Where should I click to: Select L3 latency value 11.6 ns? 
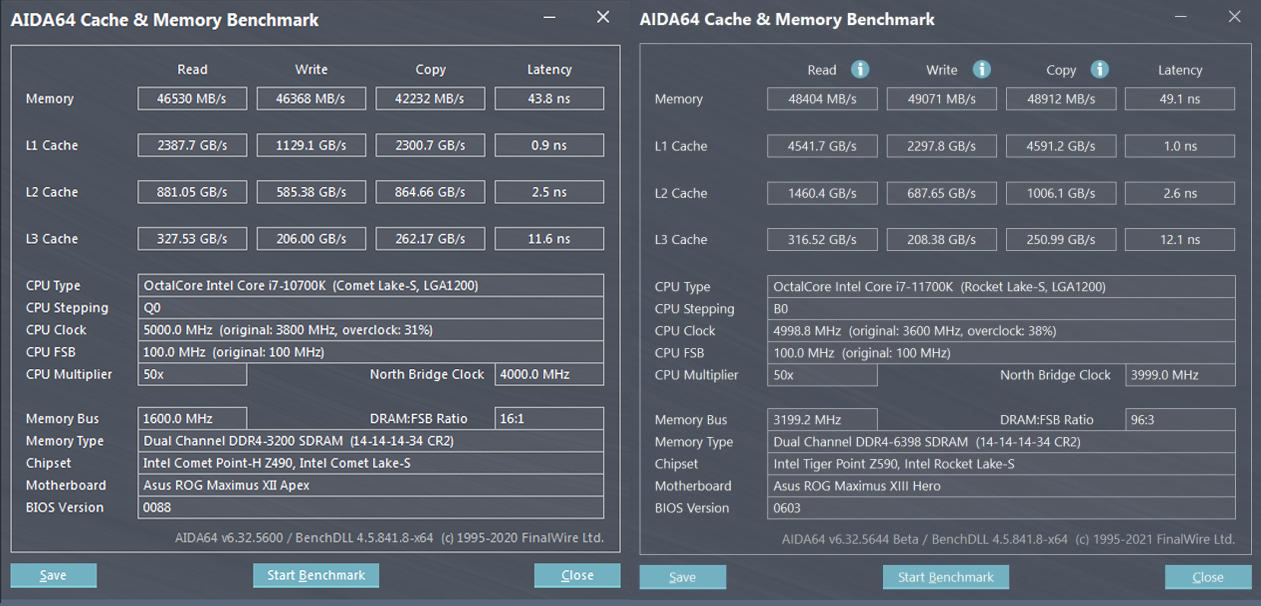click(549, 239)
